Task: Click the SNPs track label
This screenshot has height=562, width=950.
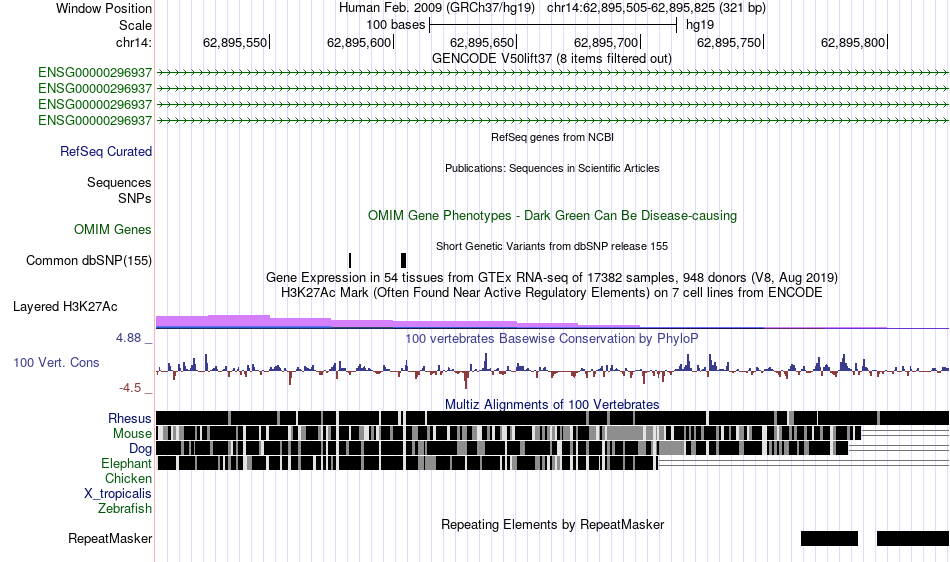Action: 135,198
